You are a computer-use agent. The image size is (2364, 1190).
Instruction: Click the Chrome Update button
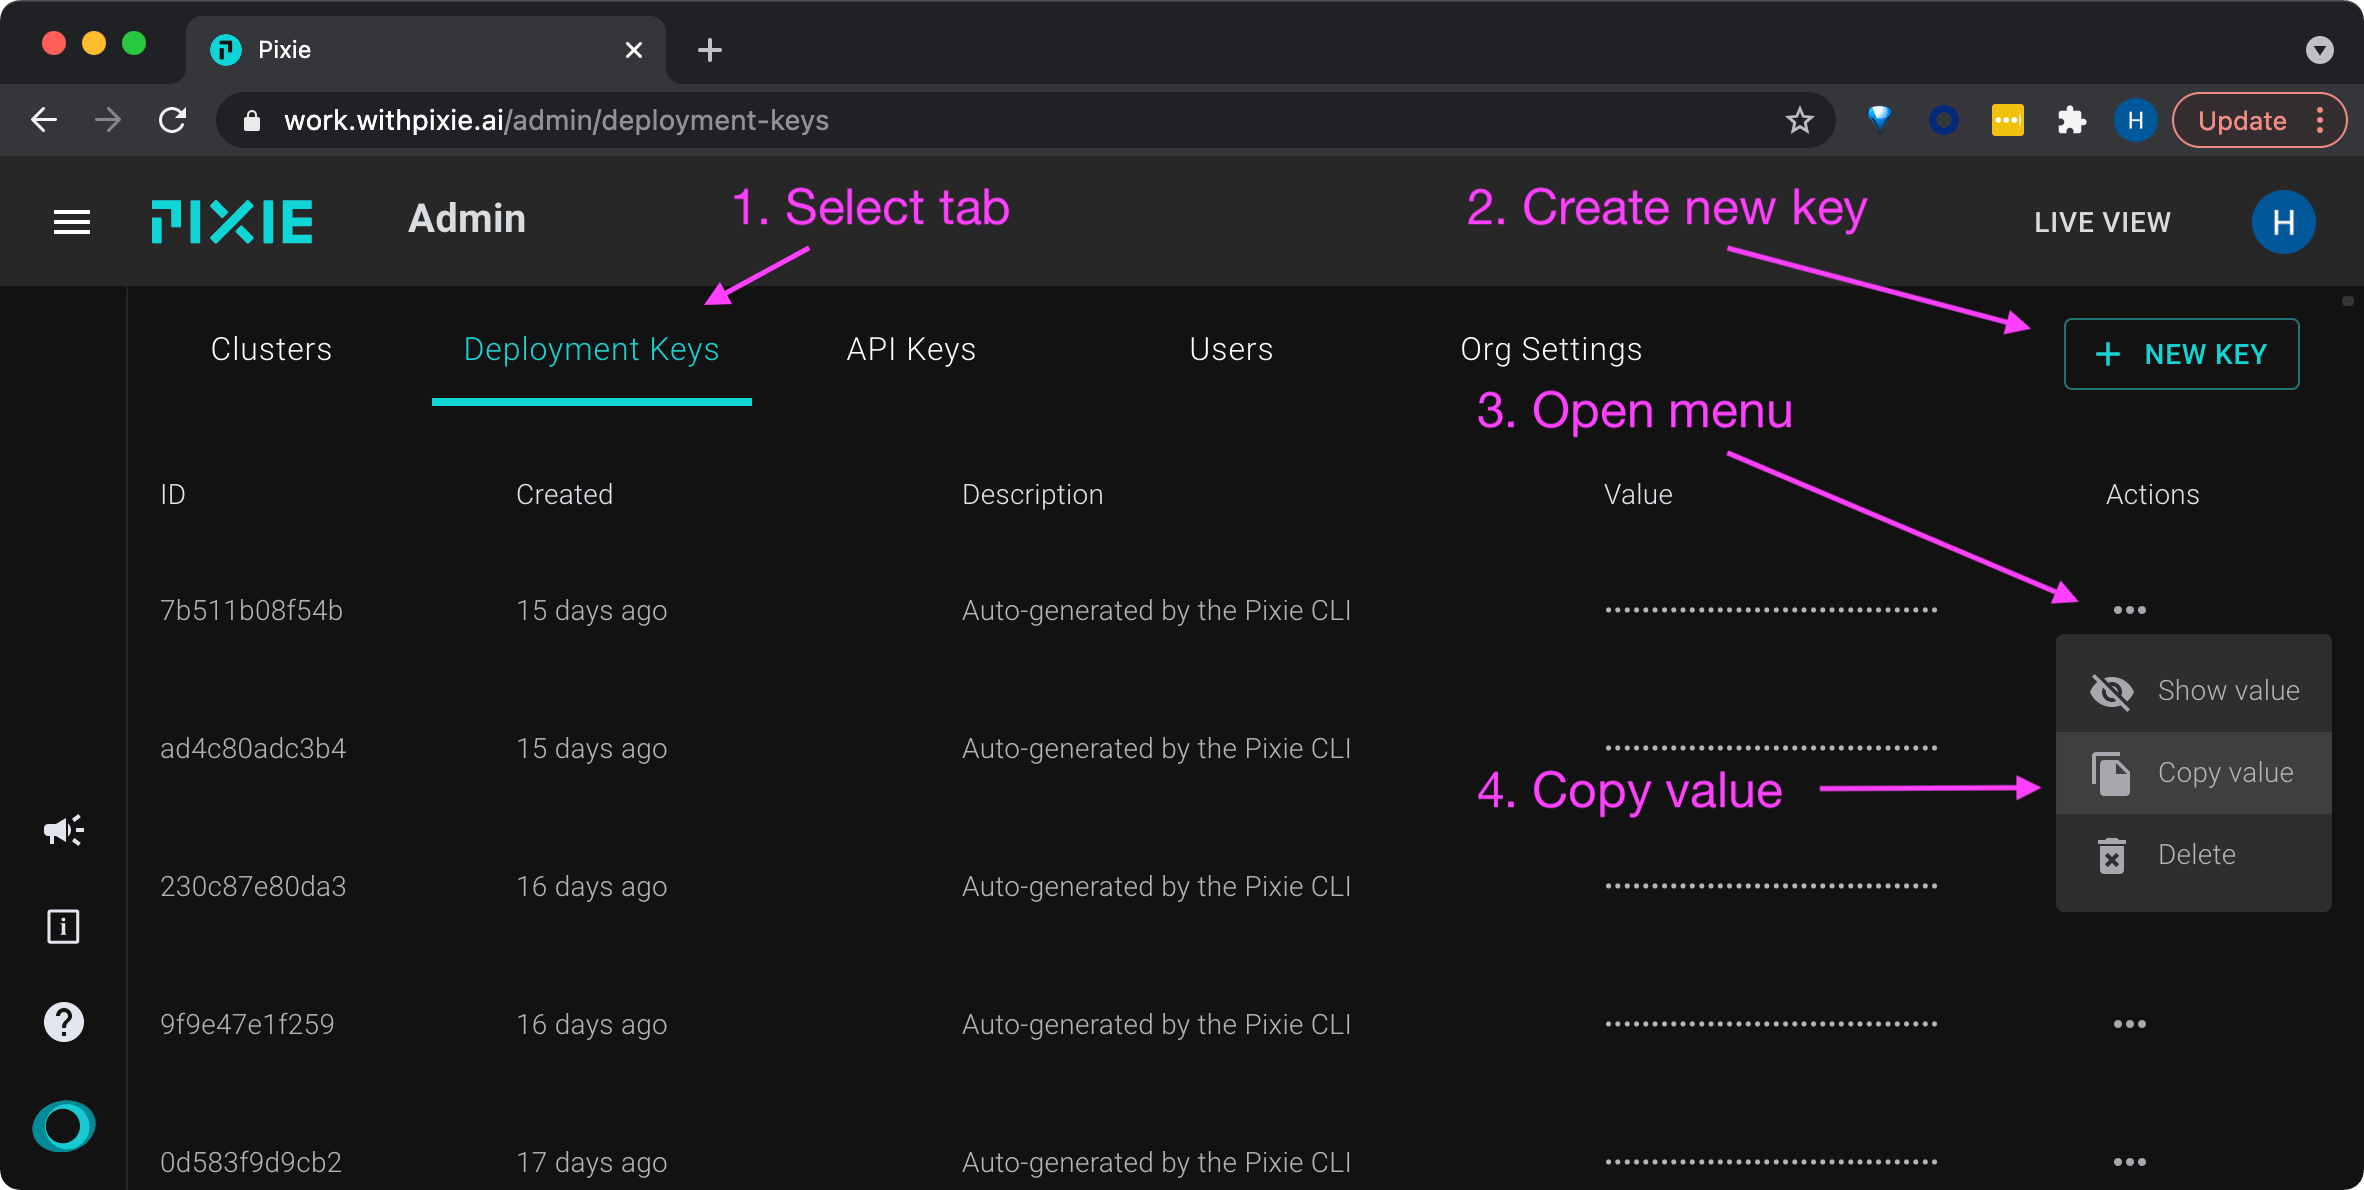pyautogui.click(x=2242, y=121)
